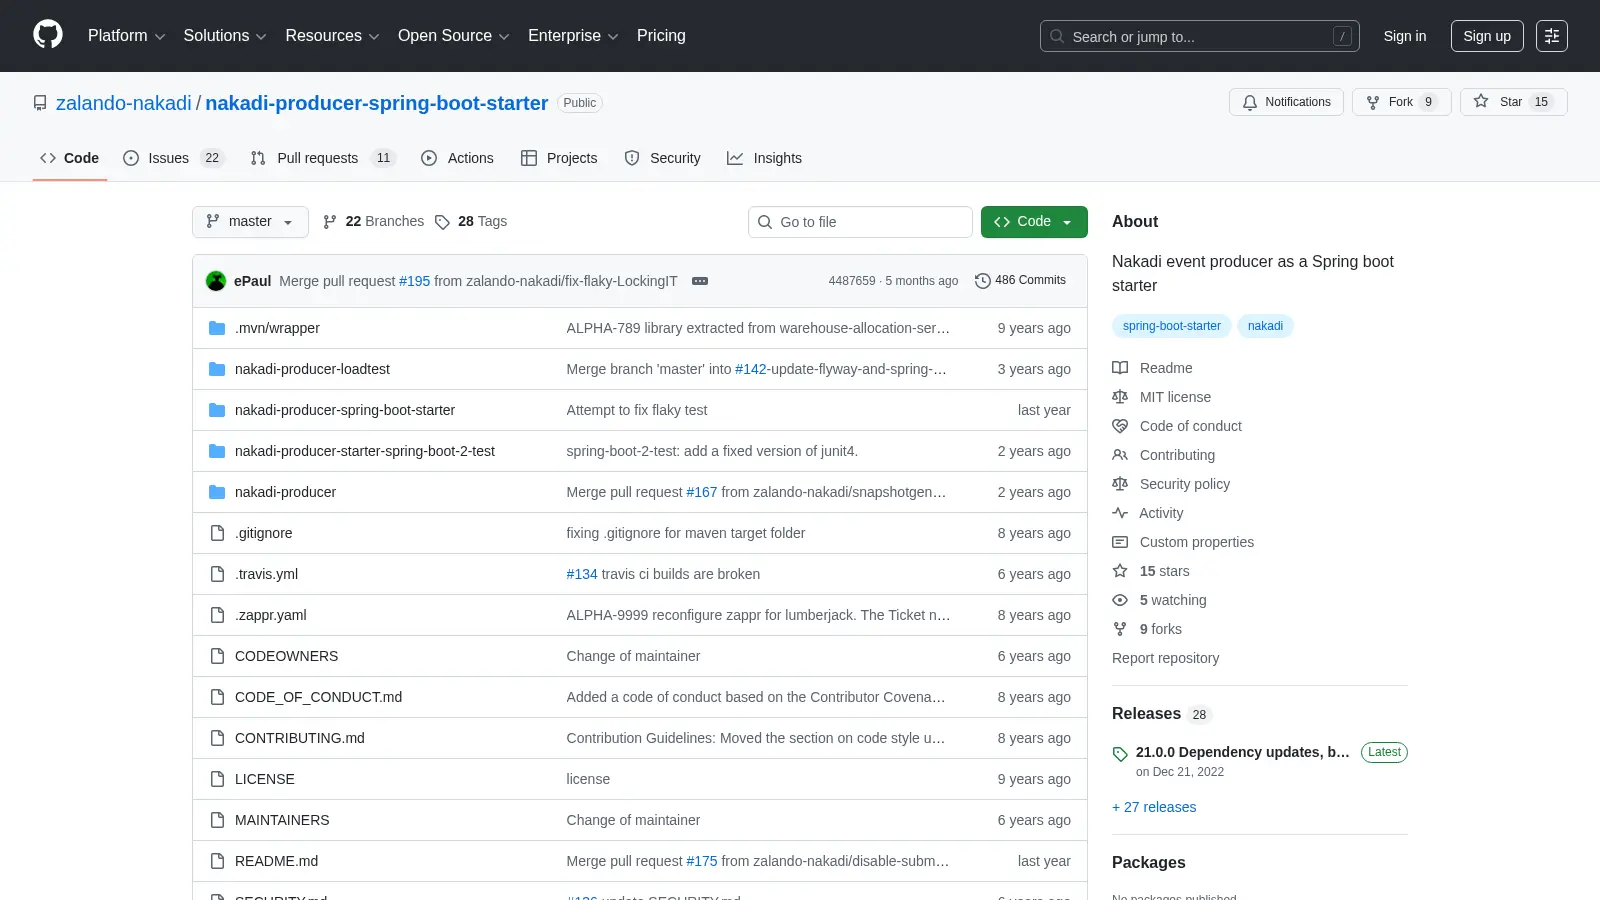Click the .gitignore file icon

tap(217, 533)
